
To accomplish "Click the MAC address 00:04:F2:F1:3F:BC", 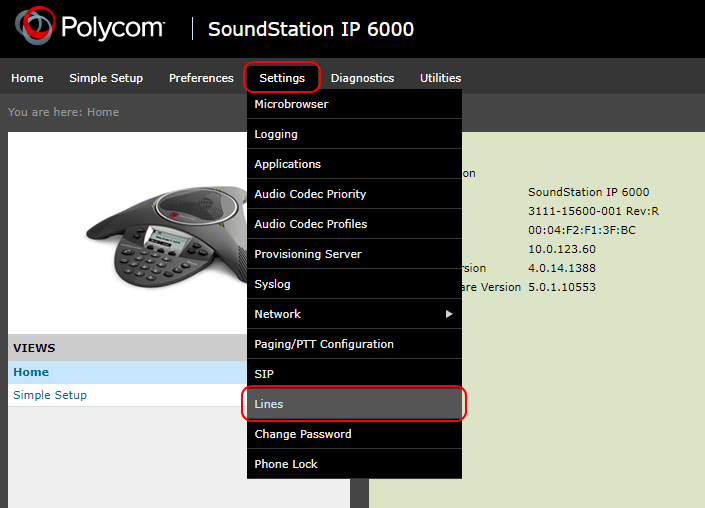I will tap(582, 230).
